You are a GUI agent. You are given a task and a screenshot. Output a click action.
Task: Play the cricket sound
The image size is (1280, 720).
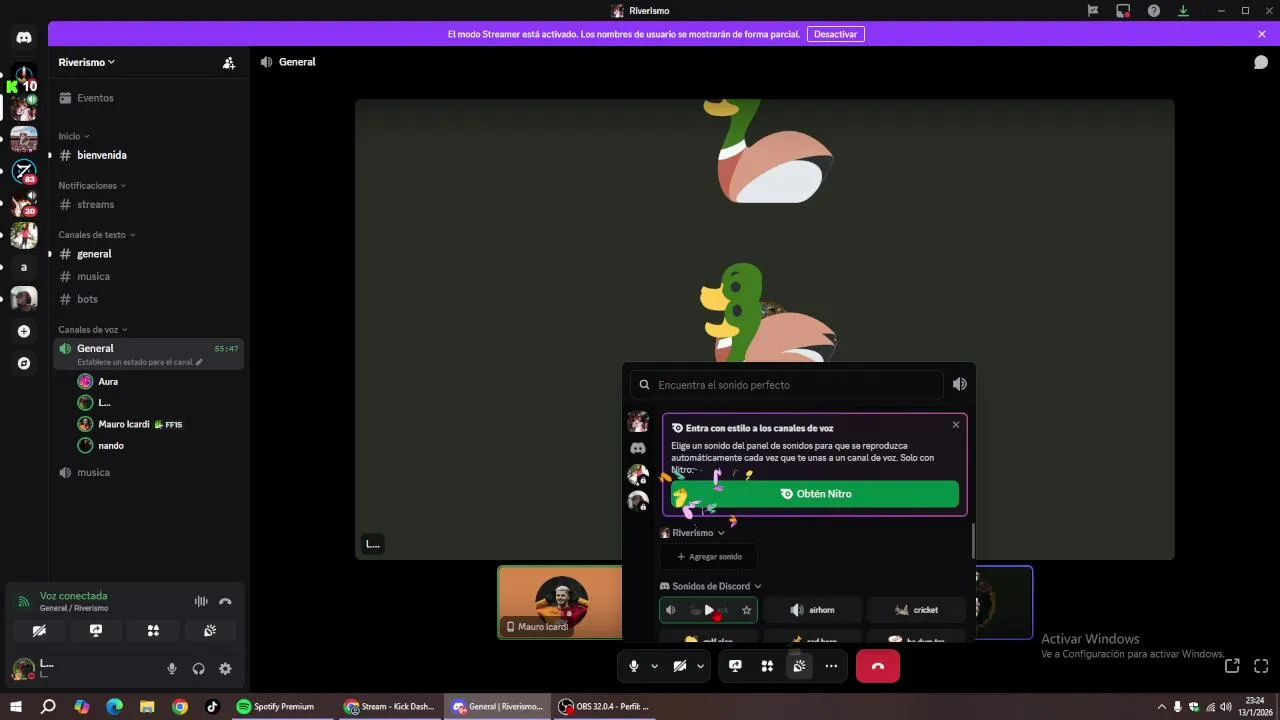[x=916, y=610]
